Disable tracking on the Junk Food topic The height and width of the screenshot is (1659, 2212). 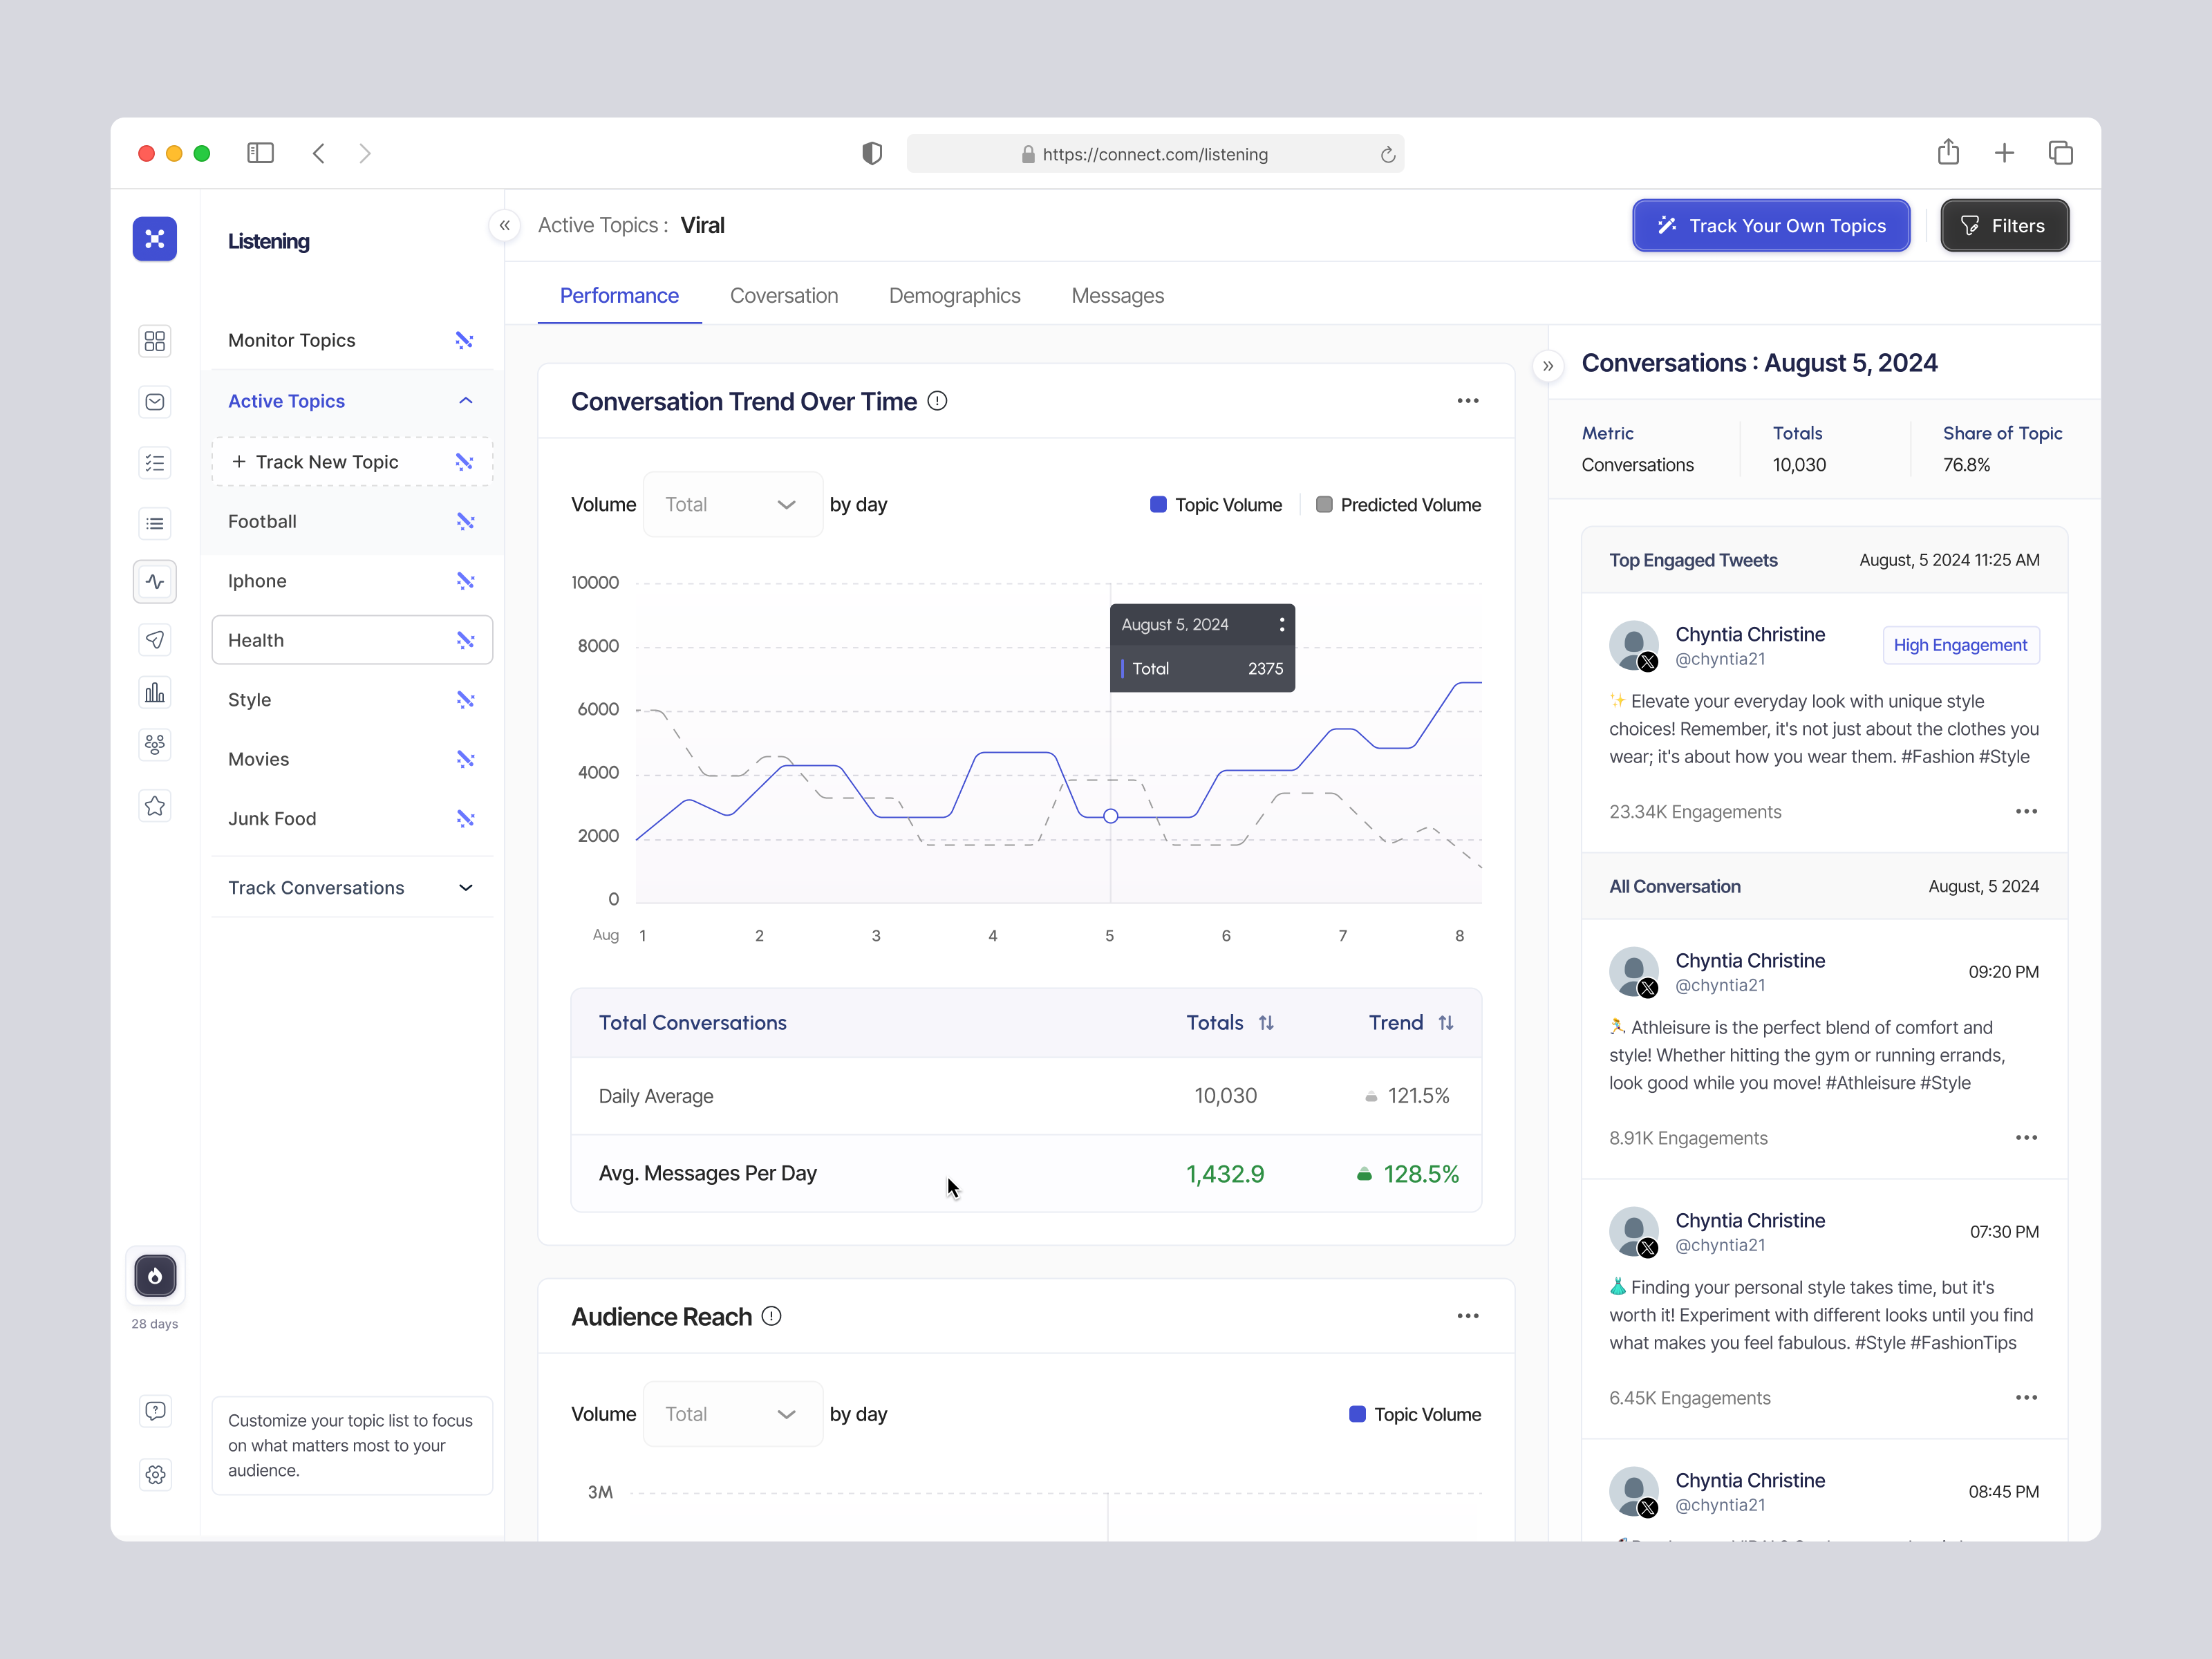click(x=465, y=818)
